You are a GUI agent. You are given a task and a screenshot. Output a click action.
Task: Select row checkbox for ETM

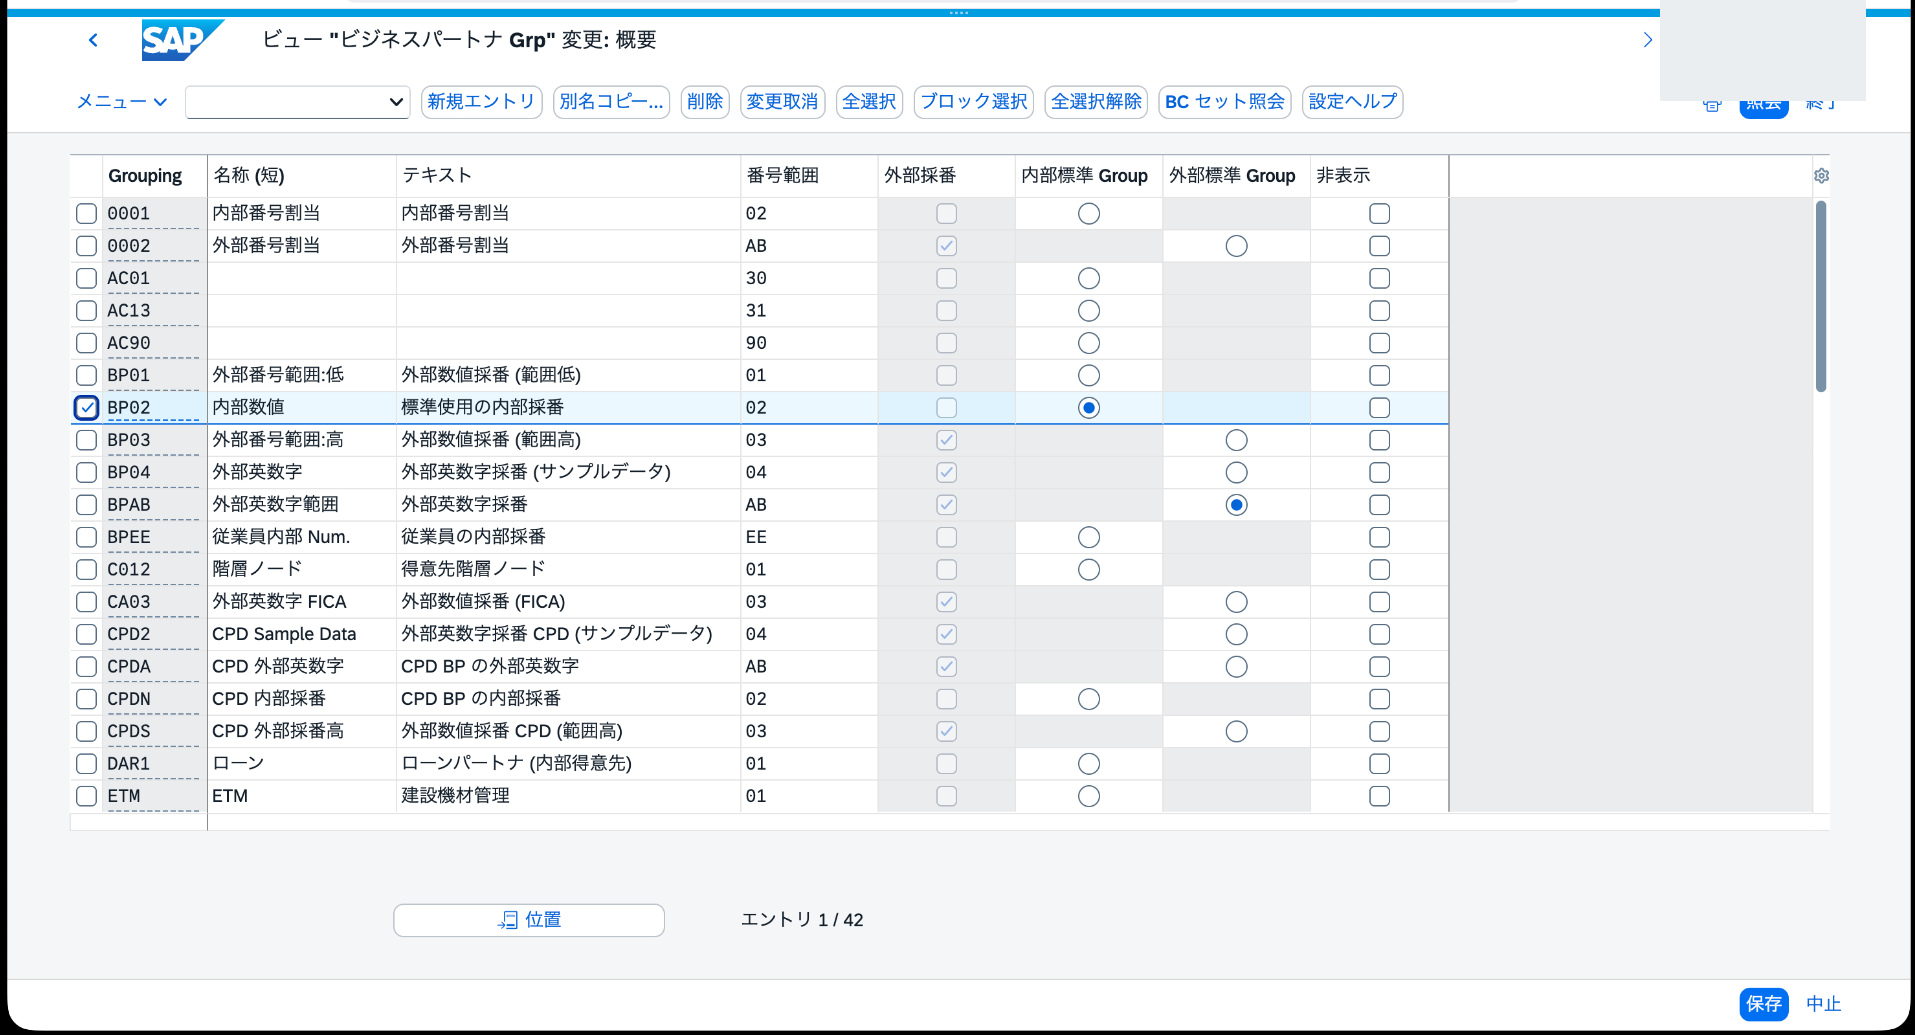[87, 796]
